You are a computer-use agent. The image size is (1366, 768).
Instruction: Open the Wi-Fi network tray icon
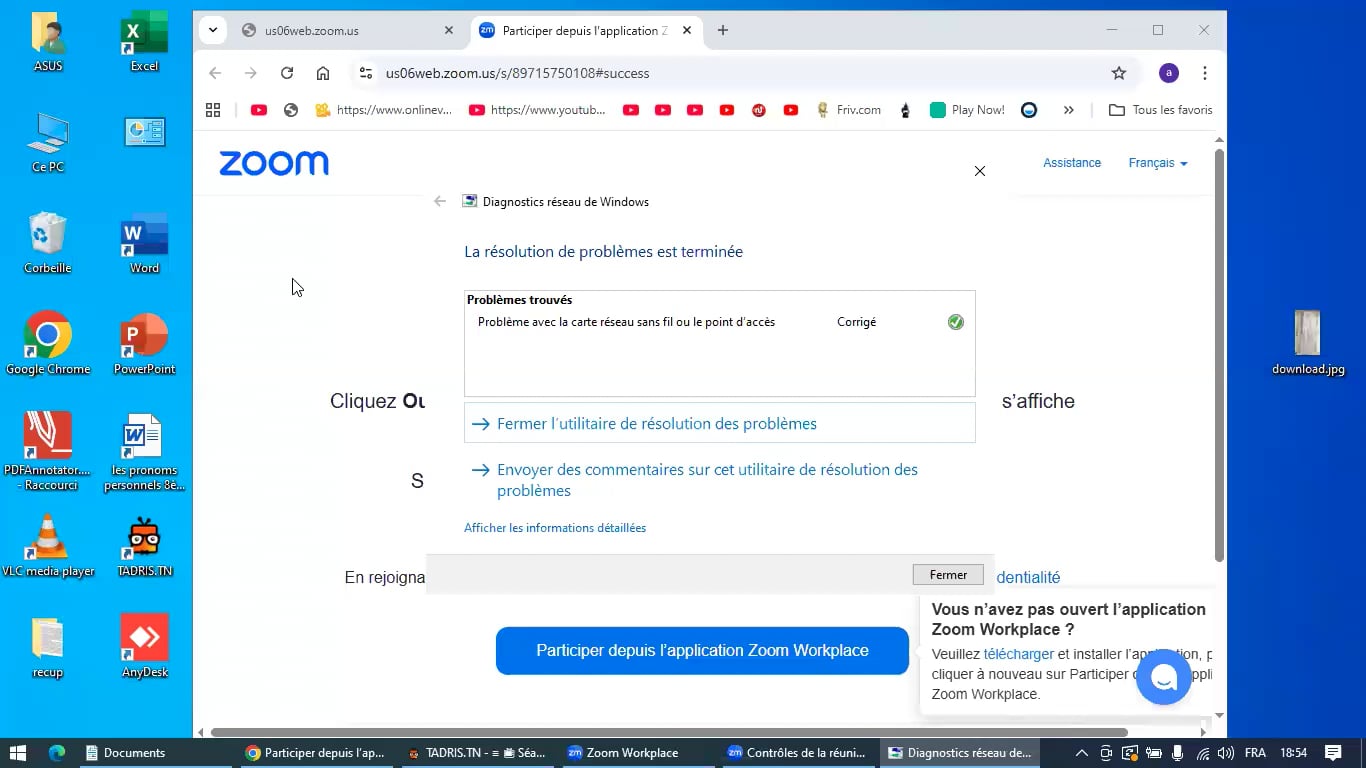[x=1202, y=753]
